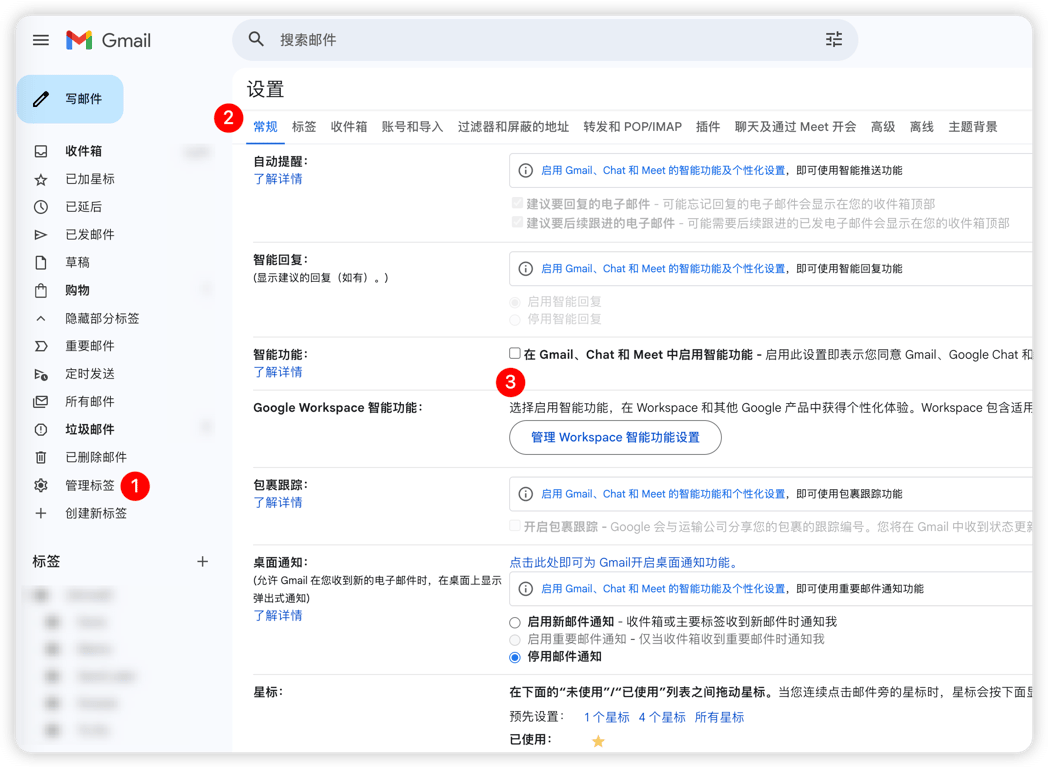
Task: Switch to the 高级 tab
Action: point(883,126)
